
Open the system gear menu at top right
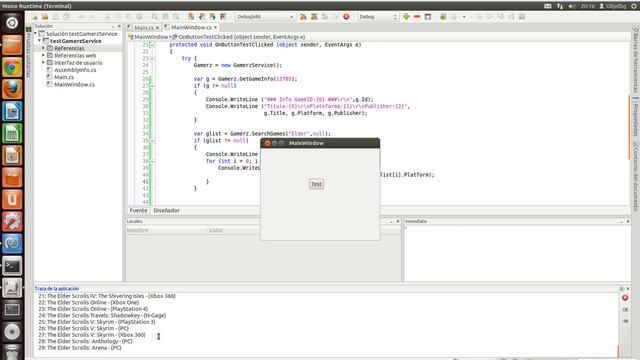634,6
